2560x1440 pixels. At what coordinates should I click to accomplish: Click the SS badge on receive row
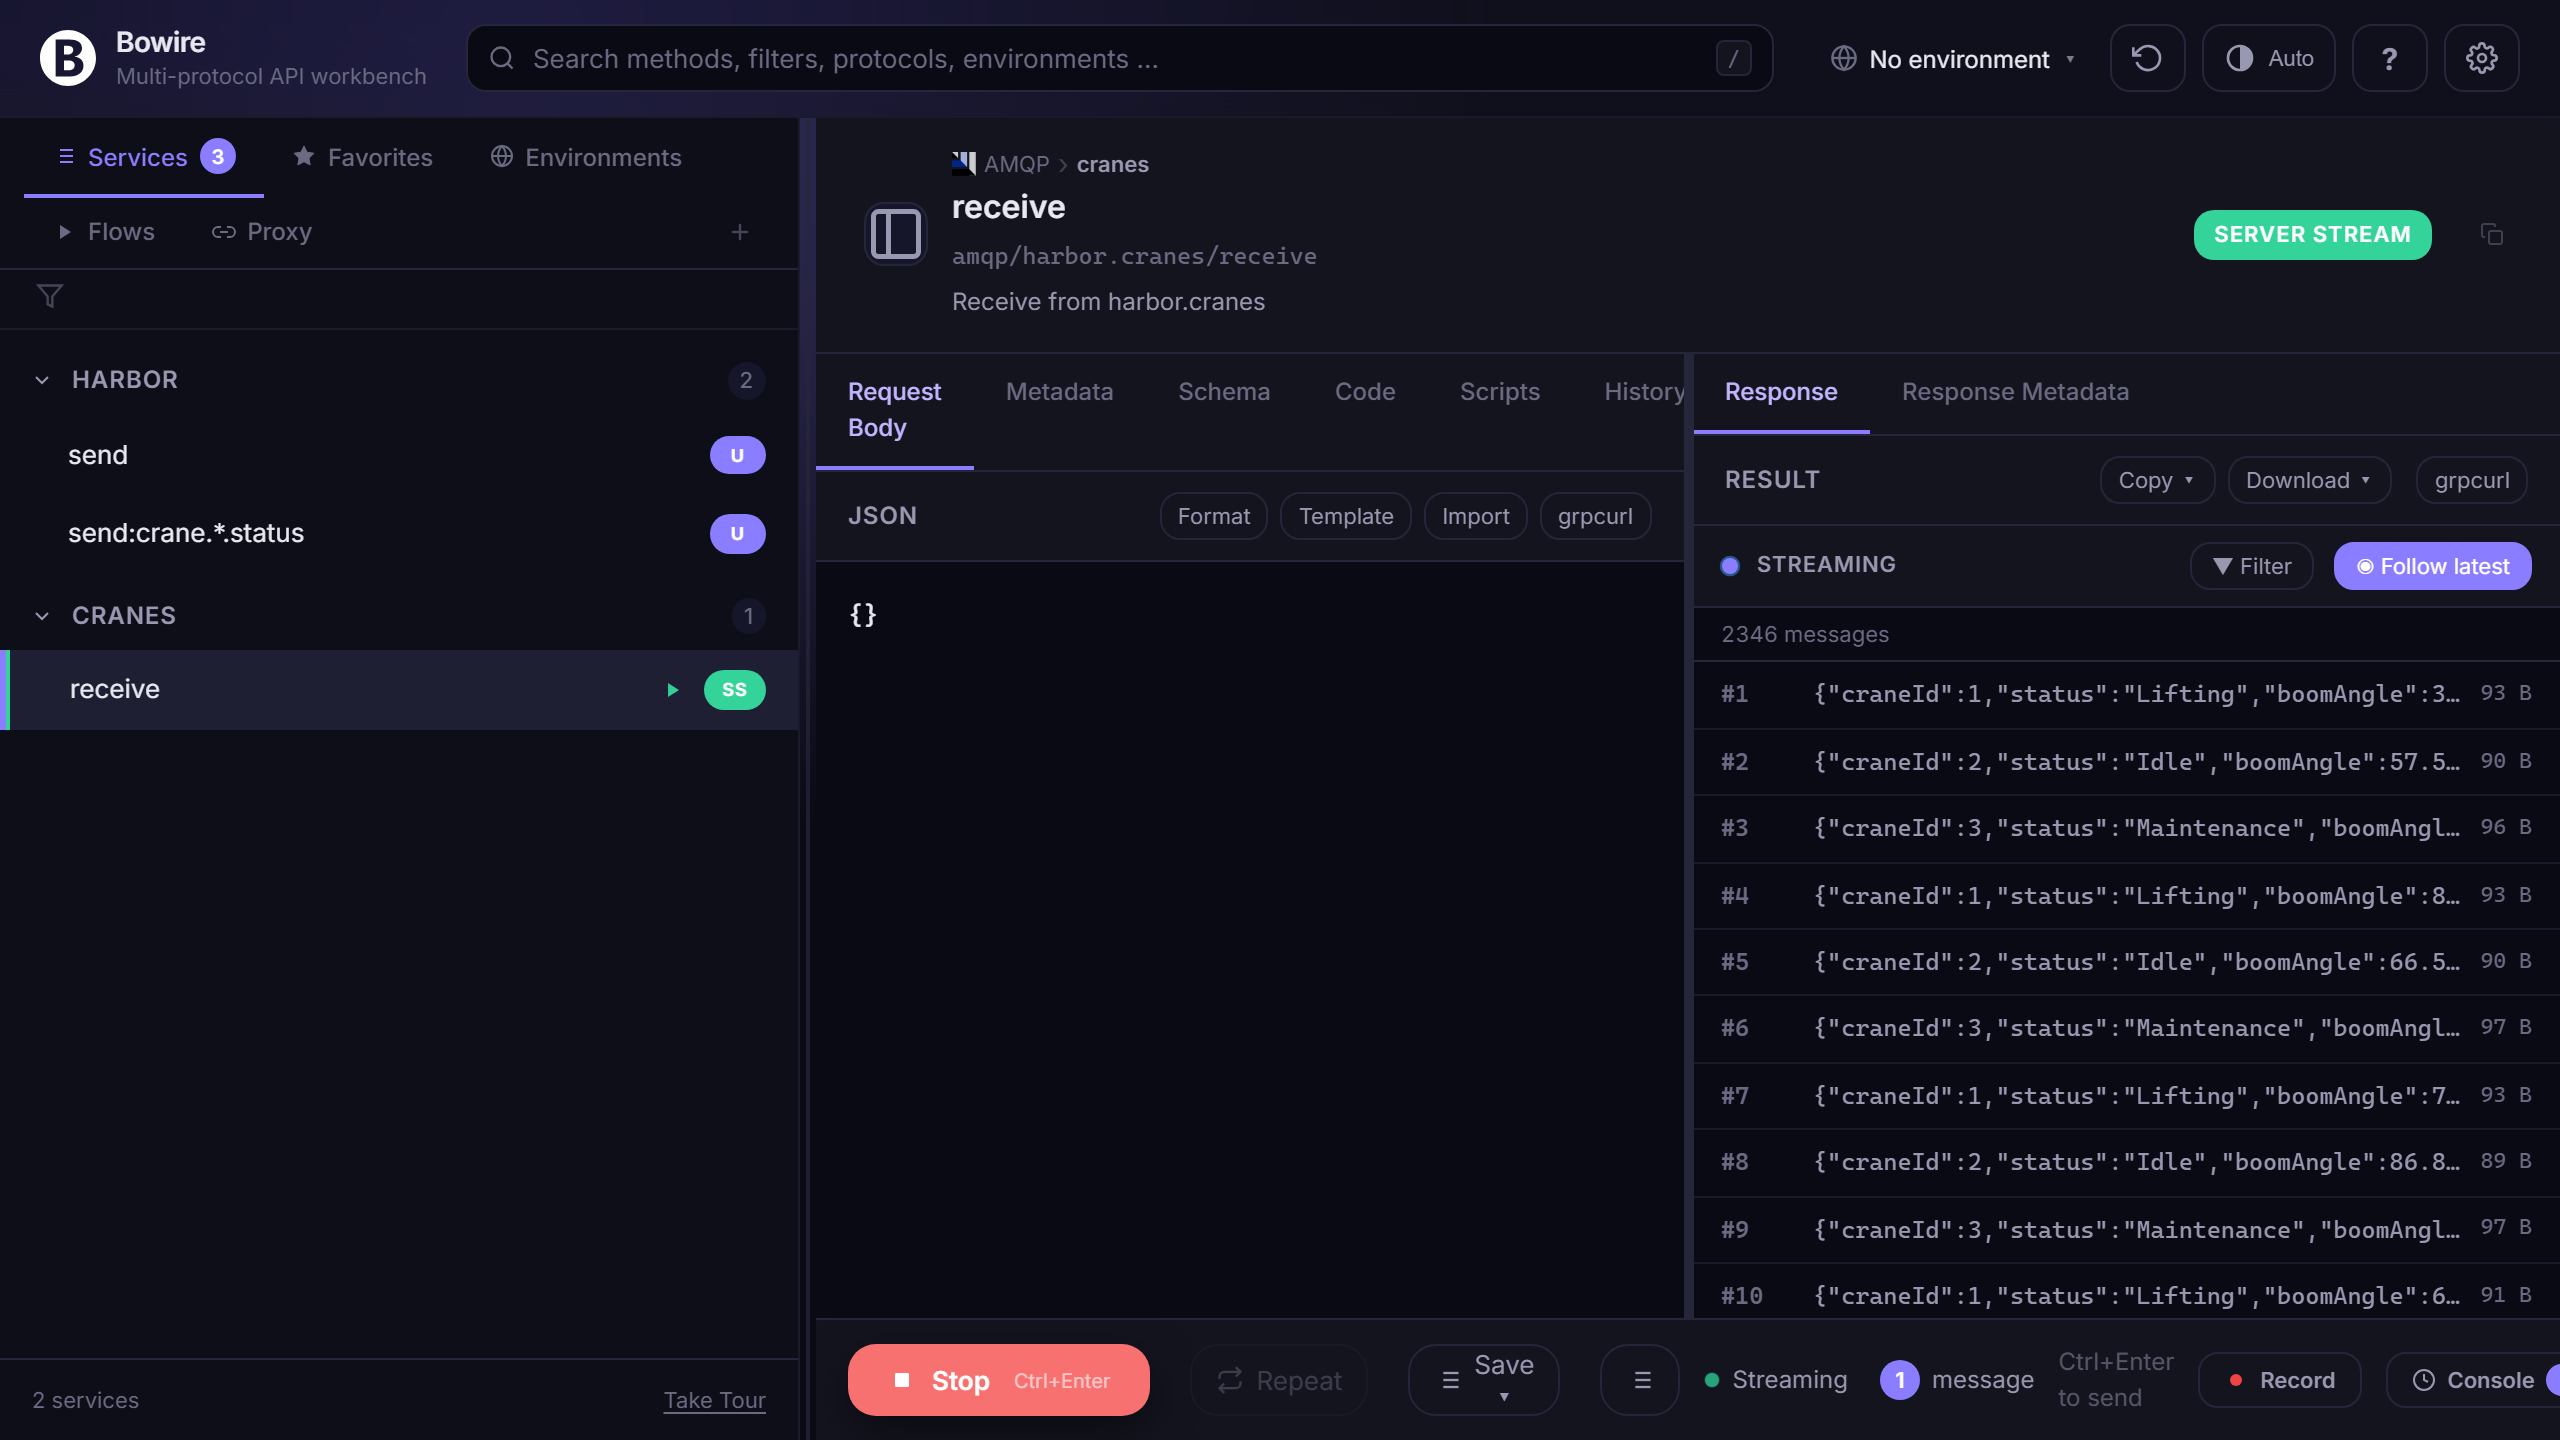click(x=735, y=690)
